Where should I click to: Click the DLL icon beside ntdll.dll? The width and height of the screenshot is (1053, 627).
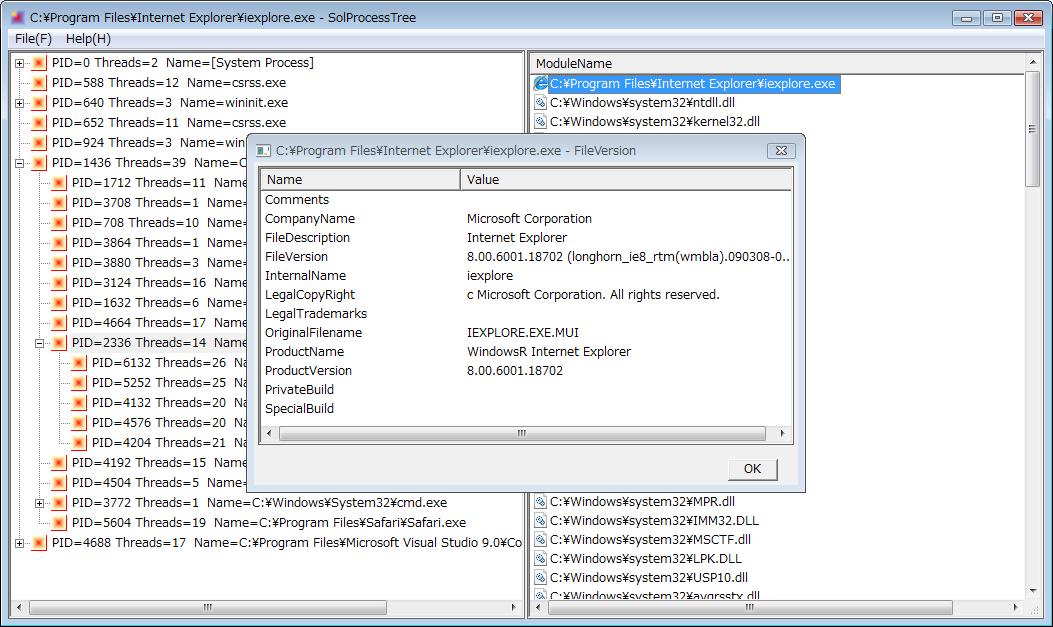pyautogui.click(x=541, y=103)
